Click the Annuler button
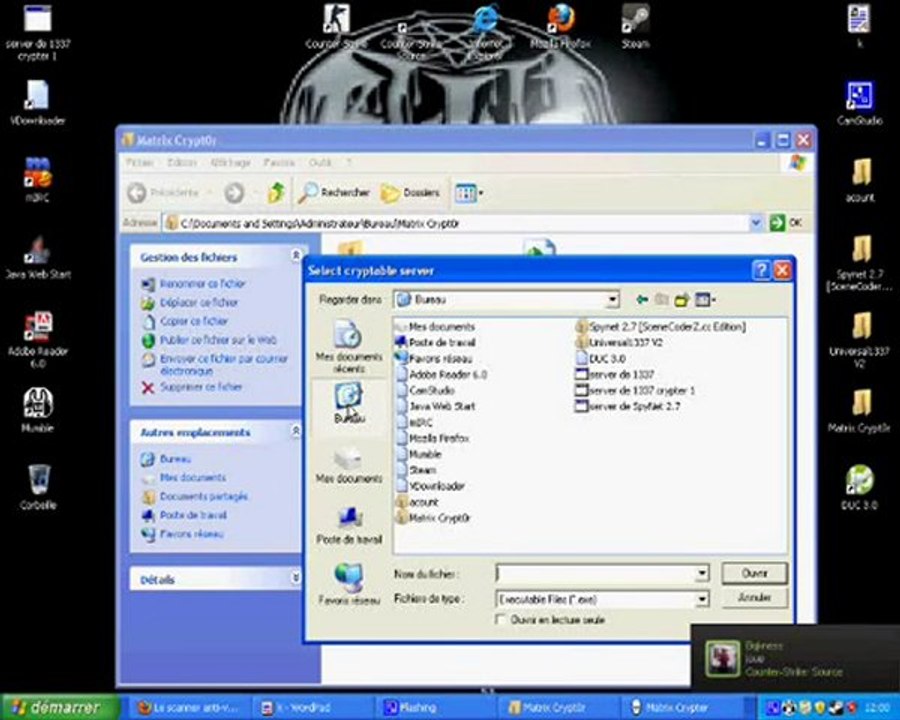 point(754,598)
